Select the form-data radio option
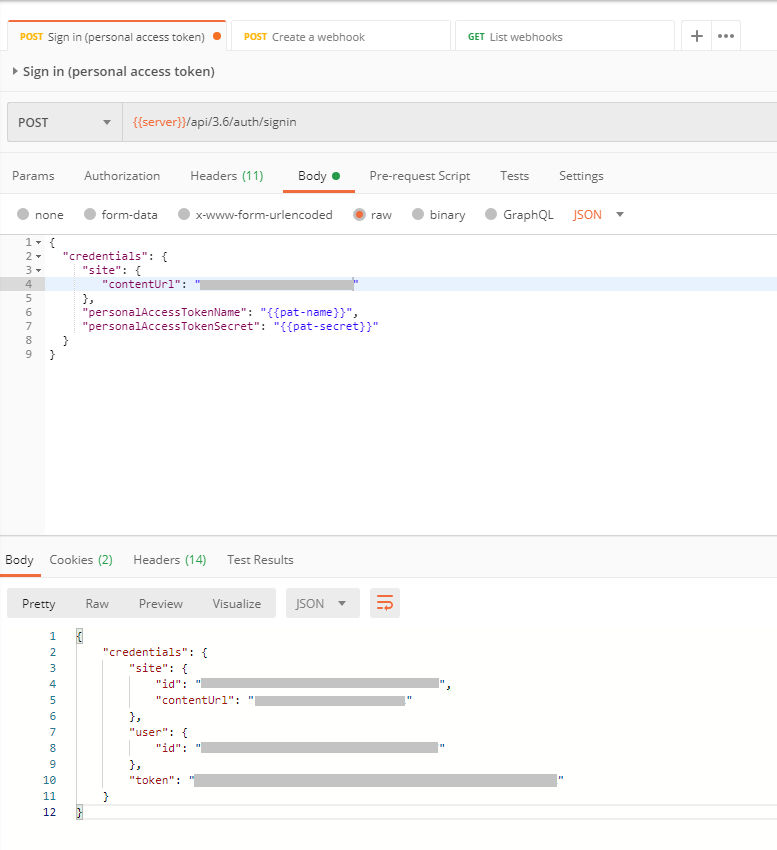 [90, 215]
